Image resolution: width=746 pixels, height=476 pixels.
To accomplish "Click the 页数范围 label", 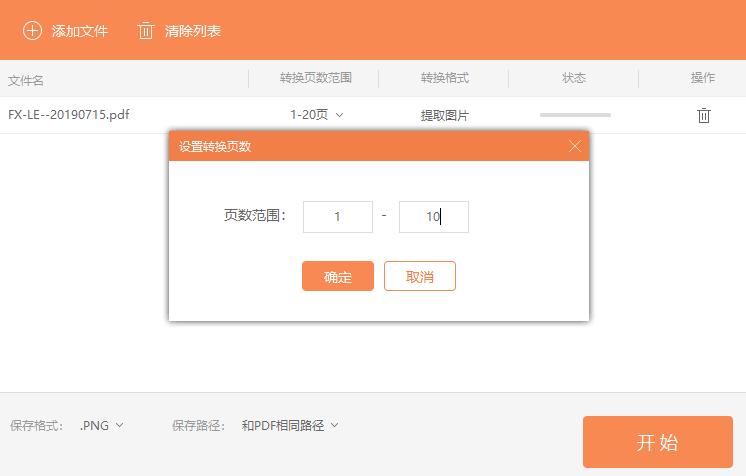I will click(x=255, y=215).
